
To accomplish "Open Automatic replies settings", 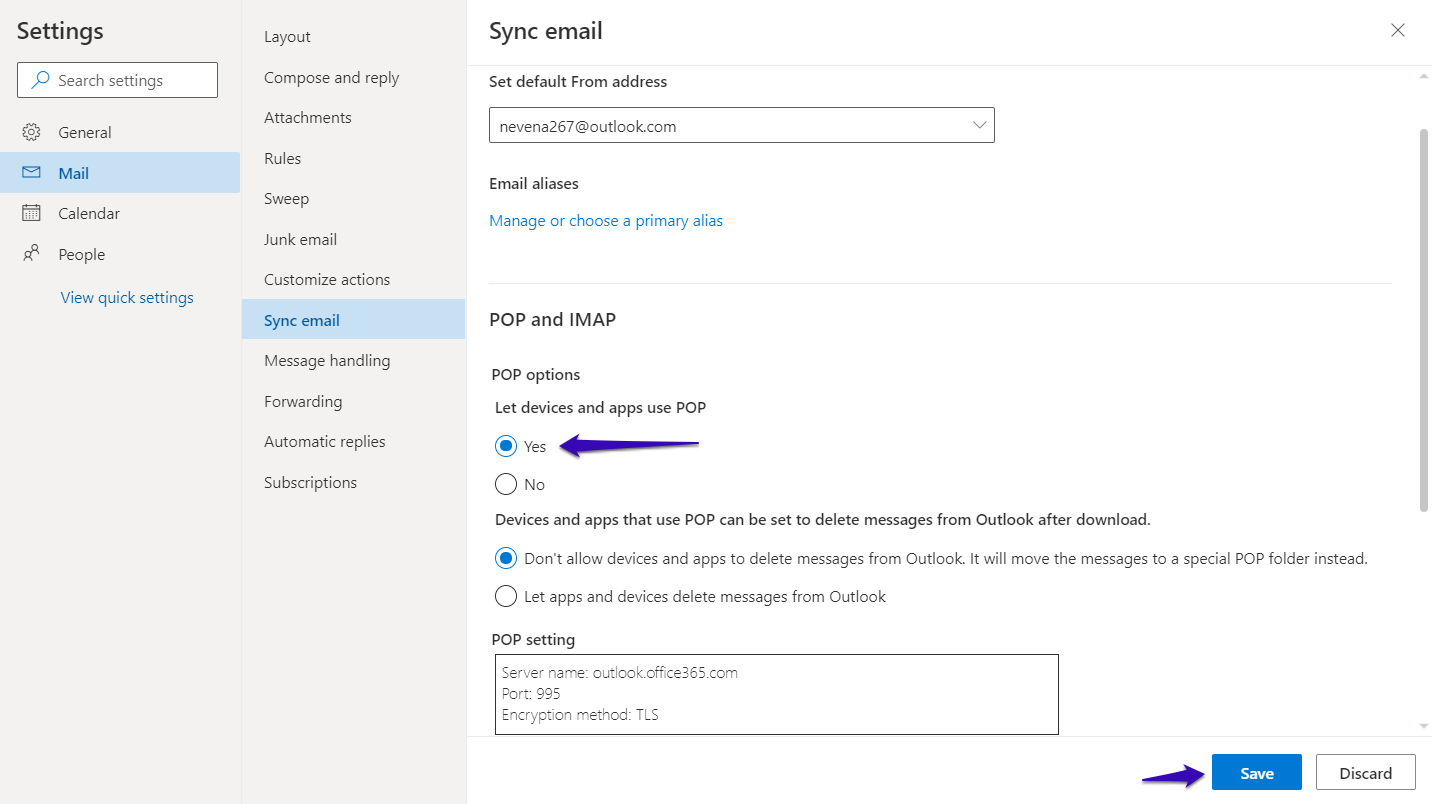I will tap(324, 441).
